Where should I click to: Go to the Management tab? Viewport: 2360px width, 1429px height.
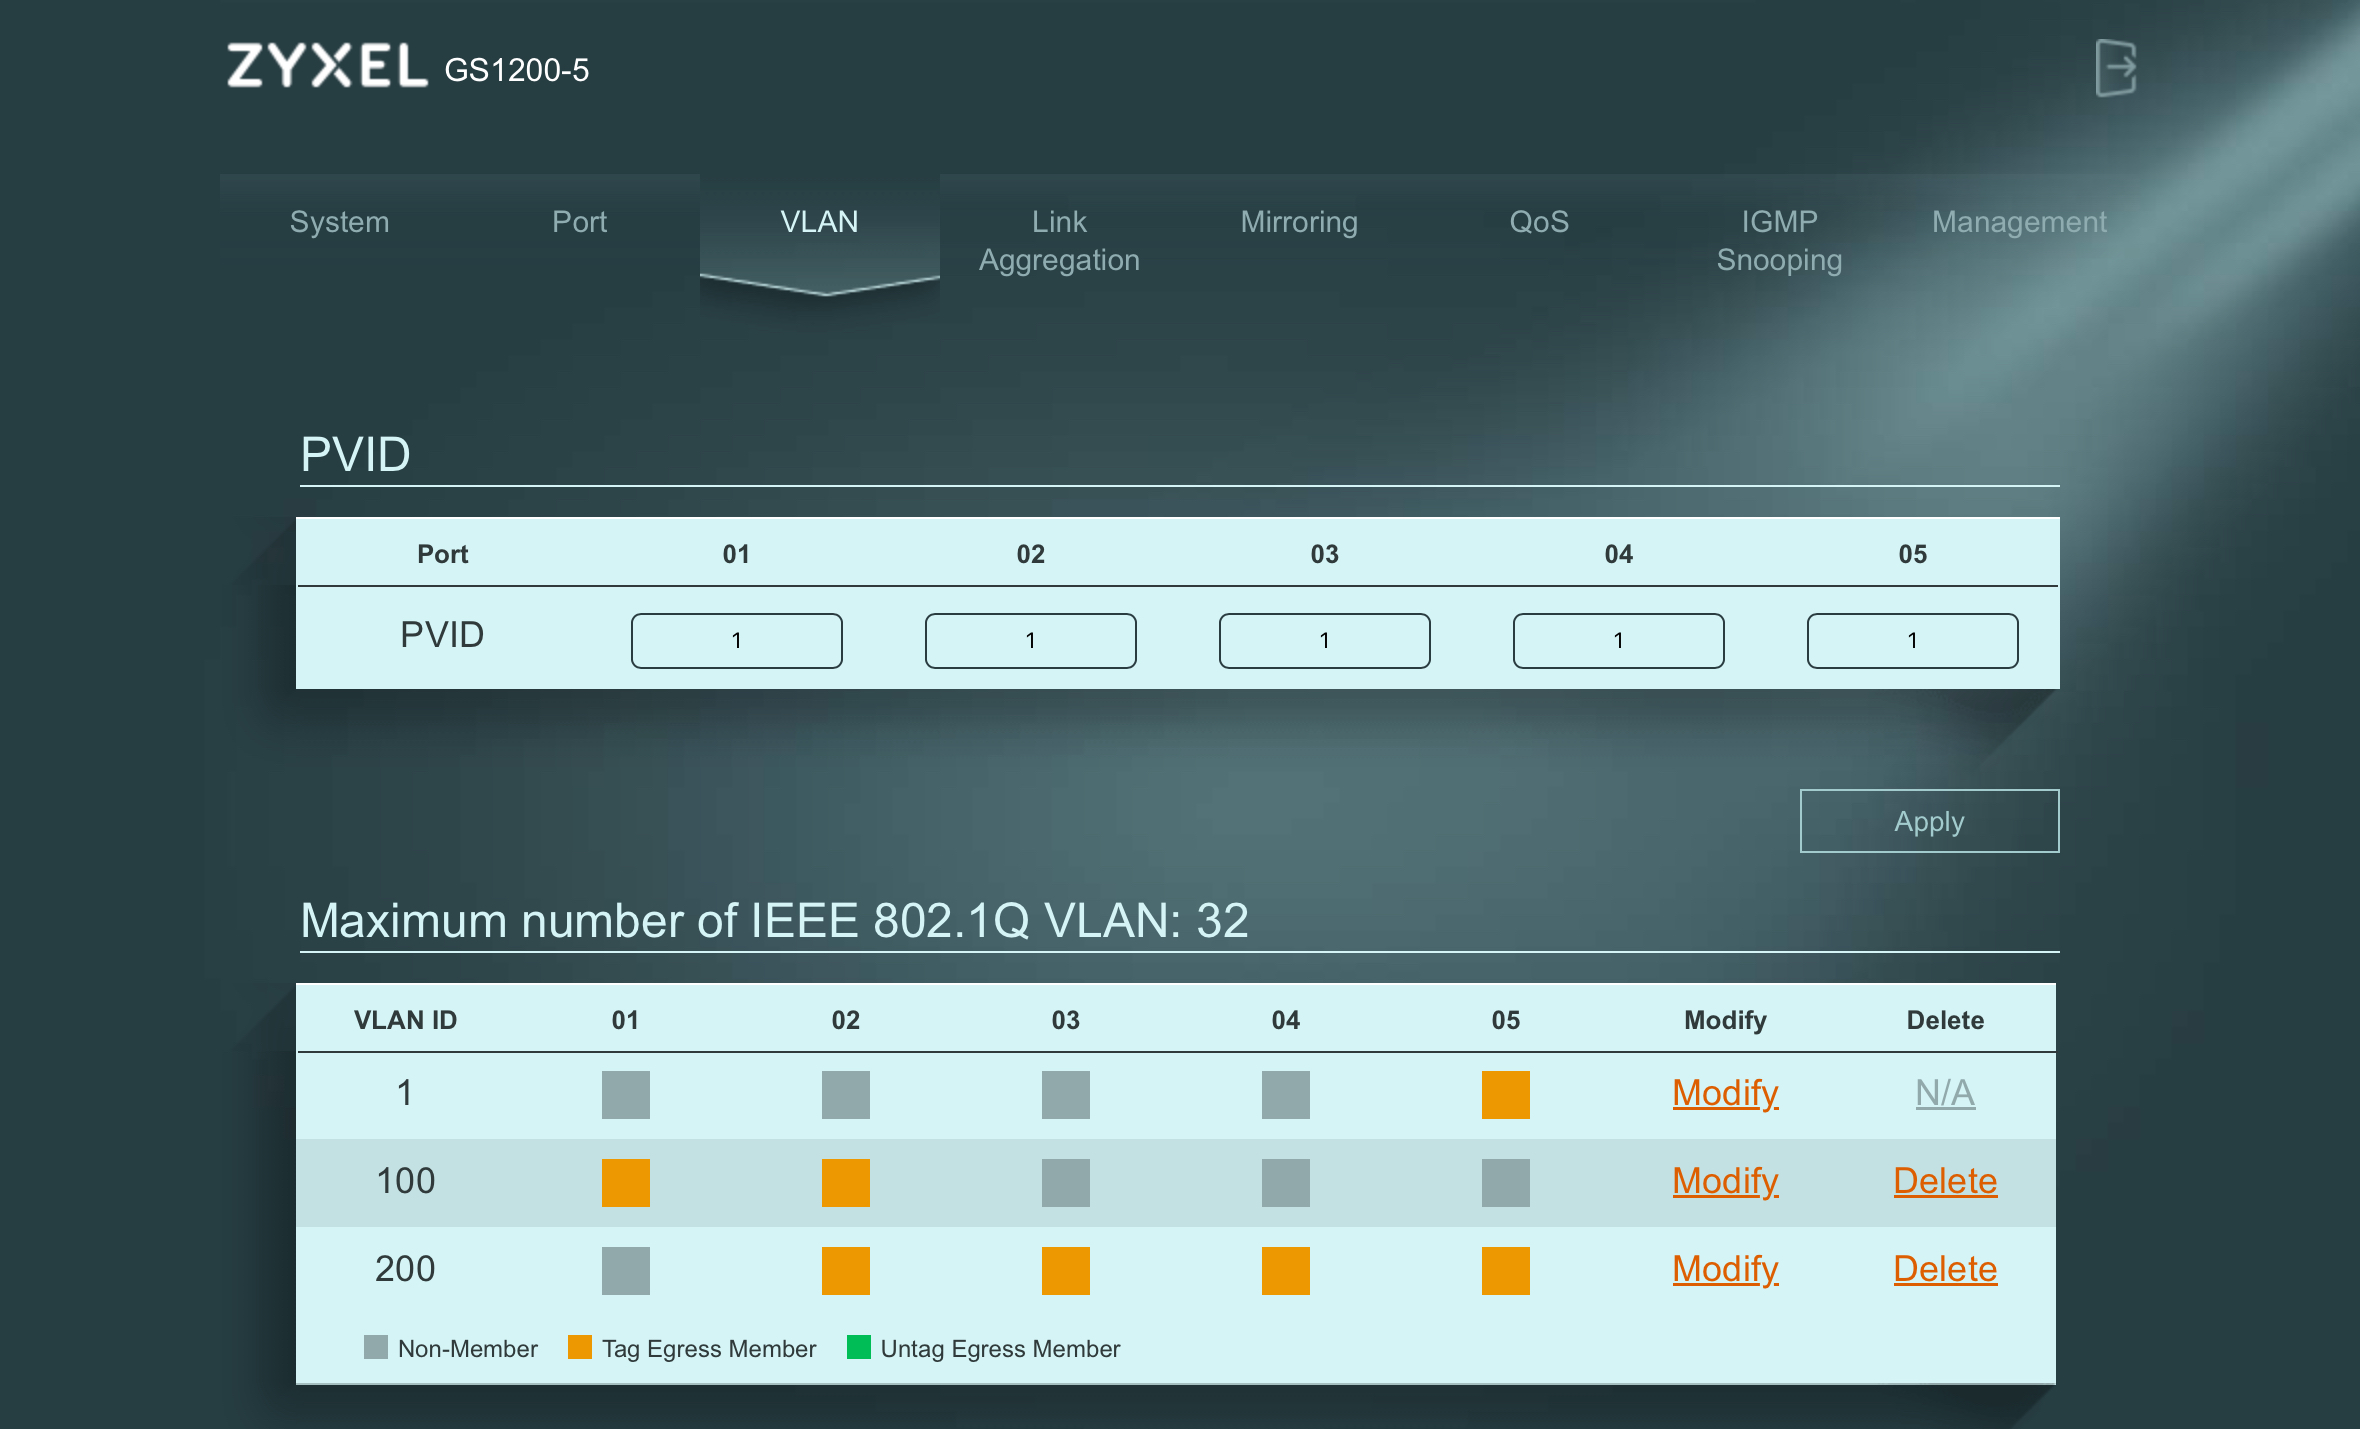(x=2018, y=222)
